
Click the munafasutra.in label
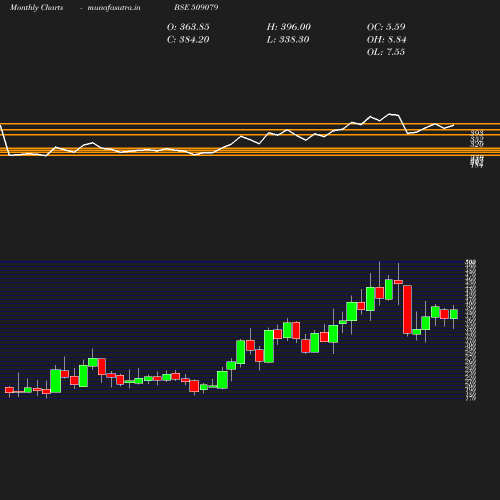point(114,8)
